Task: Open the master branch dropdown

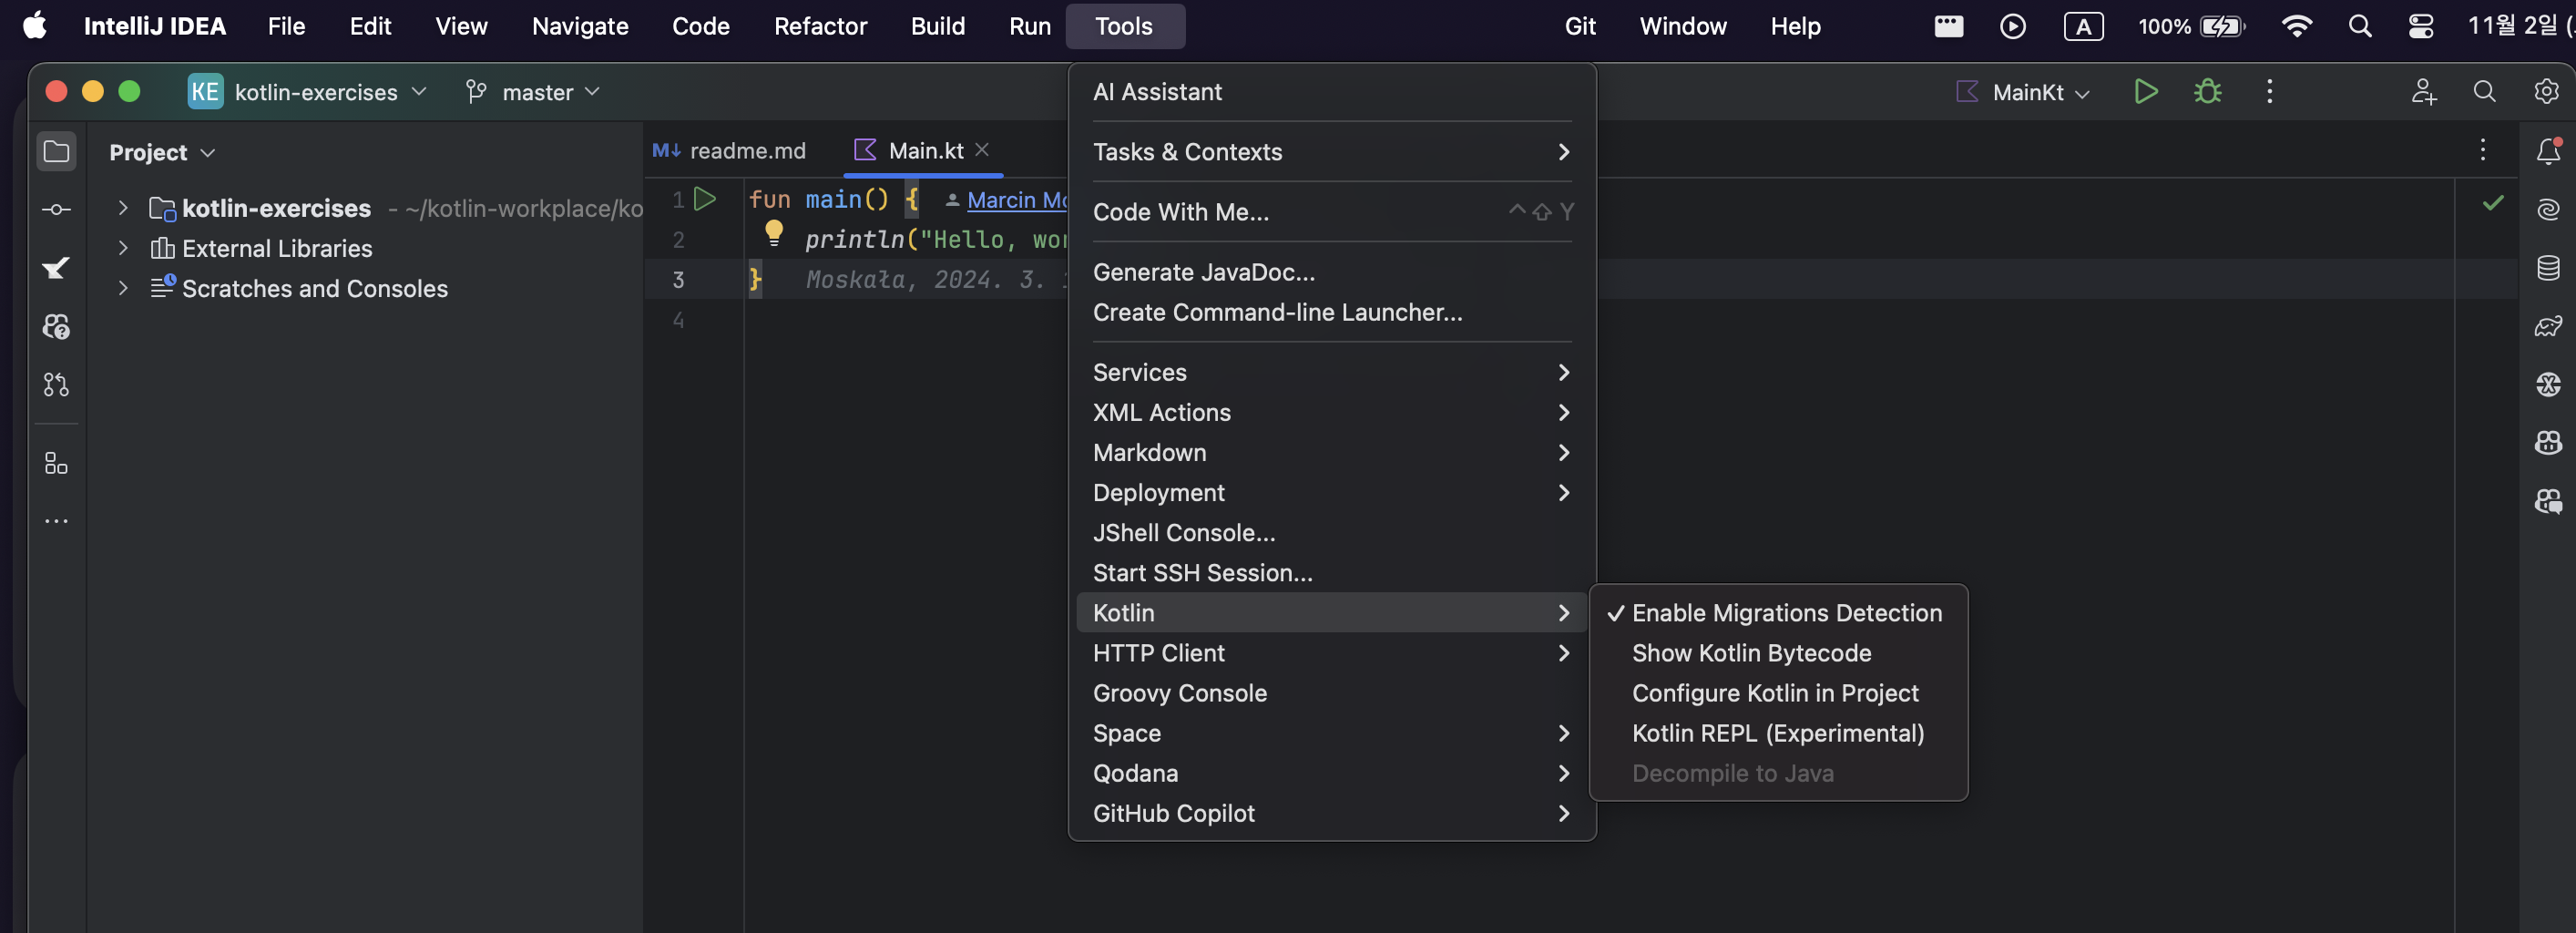Action: [532, 92]
